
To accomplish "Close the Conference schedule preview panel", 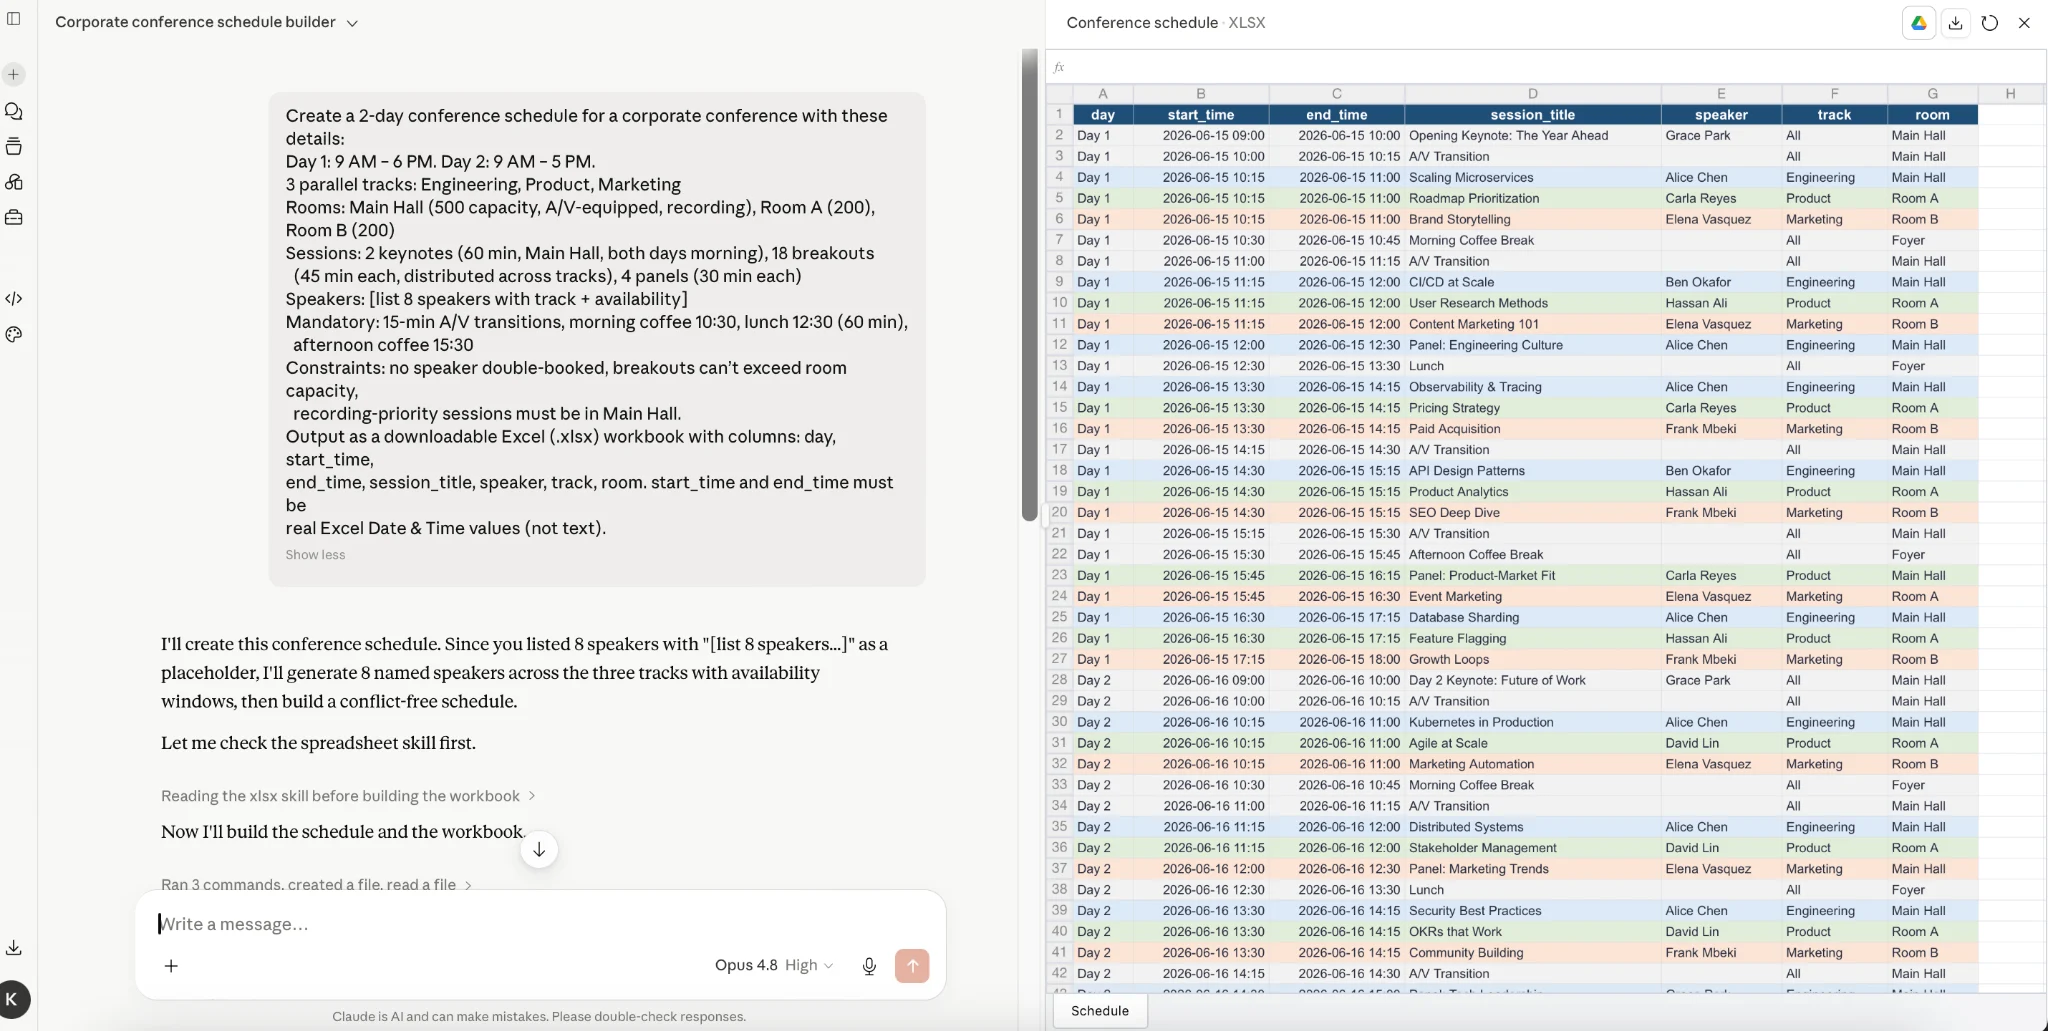I will (2024, 23).
